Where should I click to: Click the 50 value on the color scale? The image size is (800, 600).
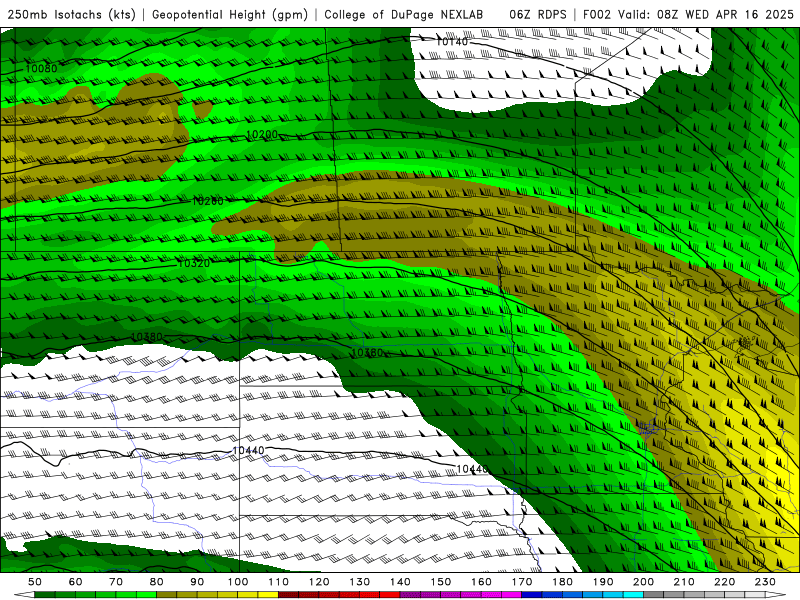tap(35, 582)
